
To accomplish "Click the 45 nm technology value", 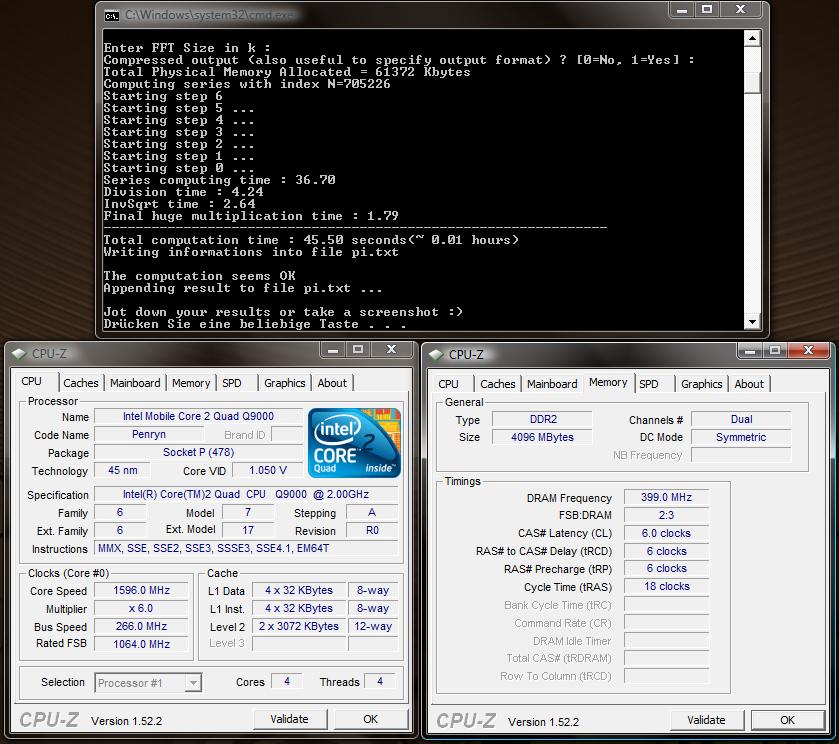I will [123, 470].
